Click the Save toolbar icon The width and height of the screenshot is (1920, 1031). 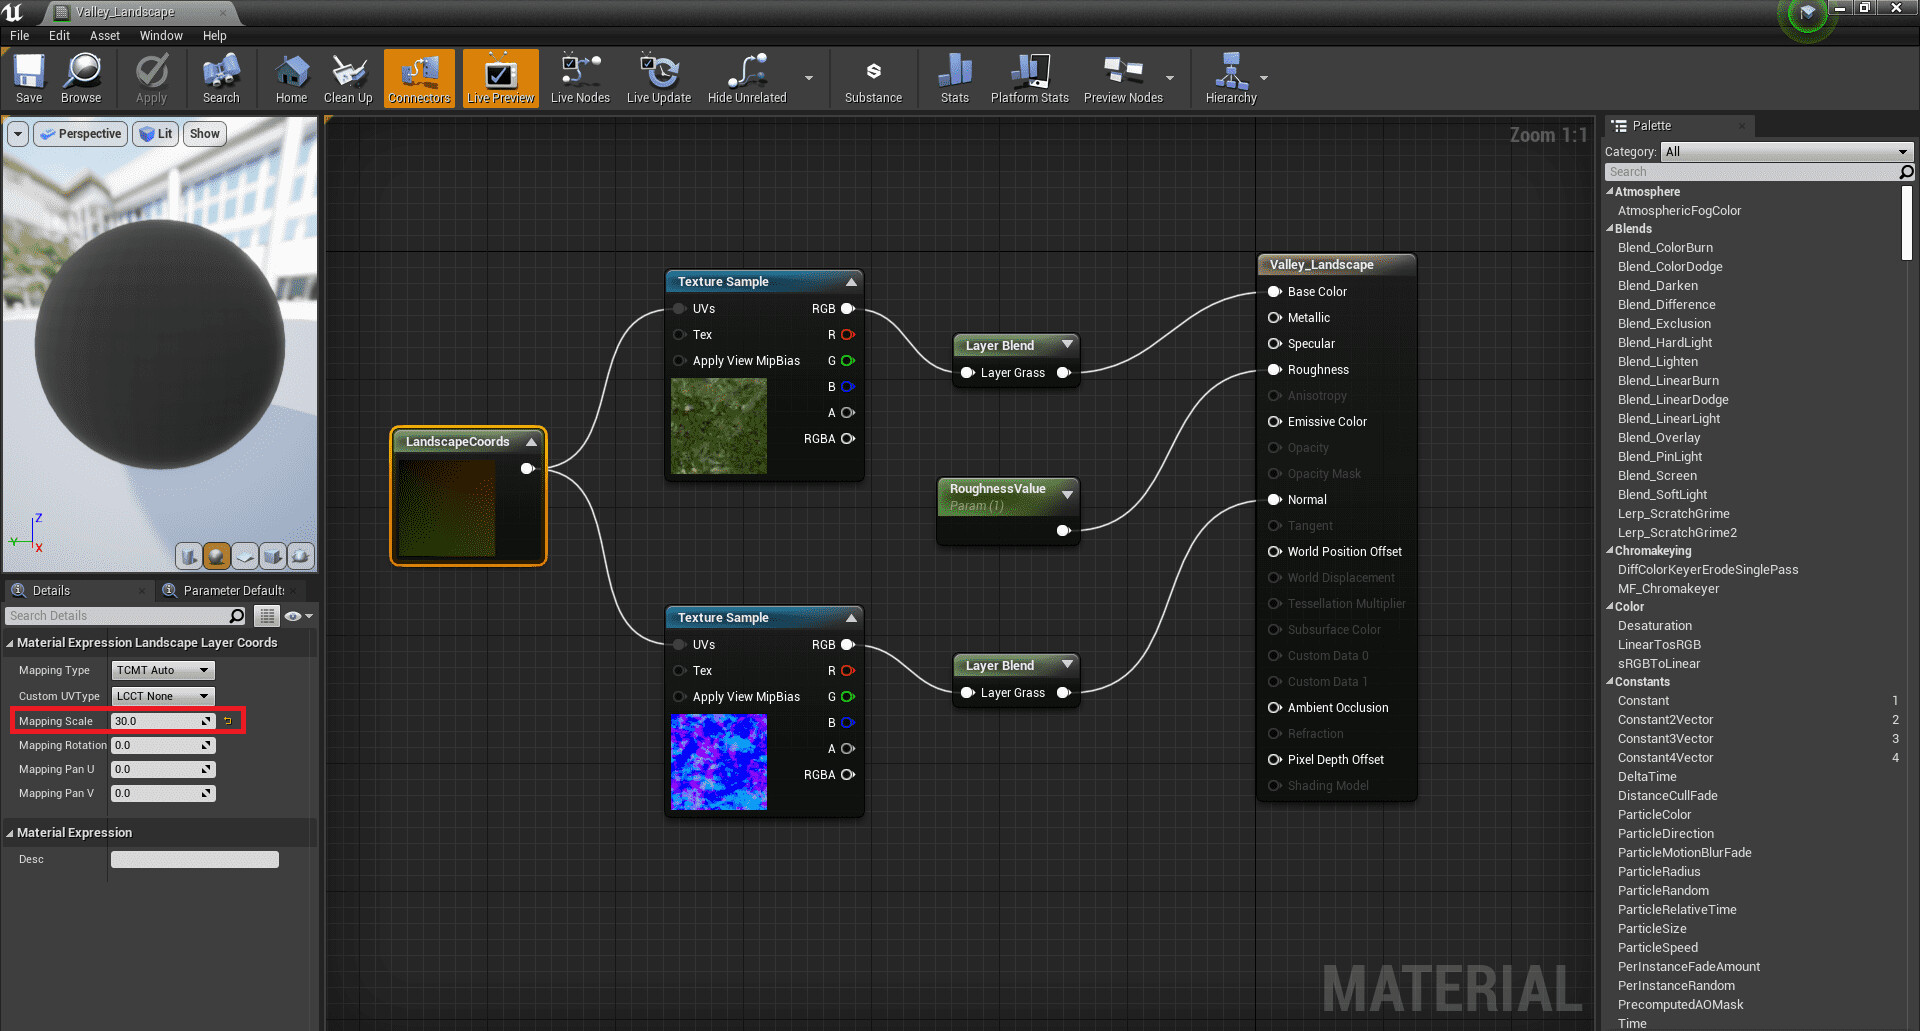click(x=29, y=78)
